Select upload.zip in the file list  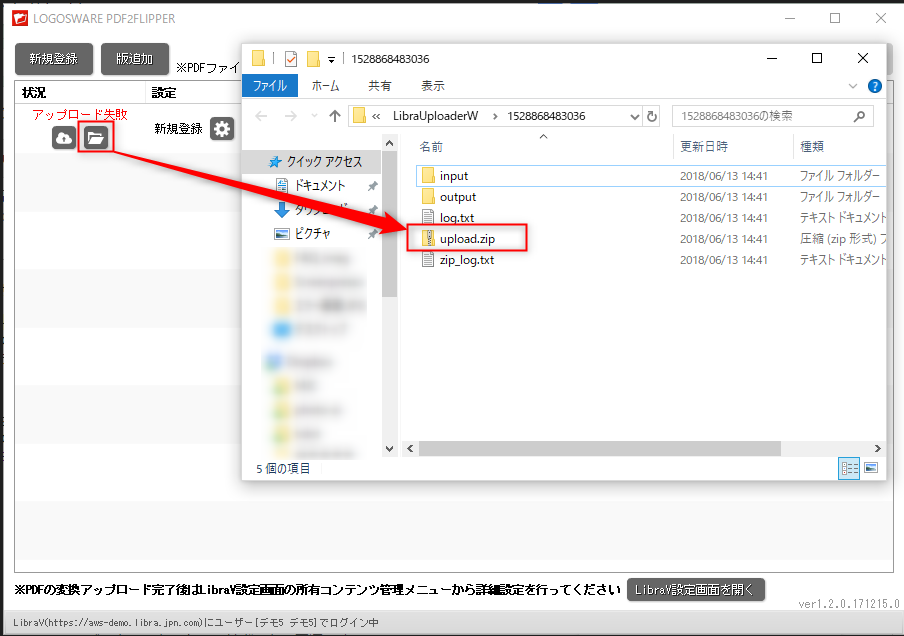tap(467, 239)
